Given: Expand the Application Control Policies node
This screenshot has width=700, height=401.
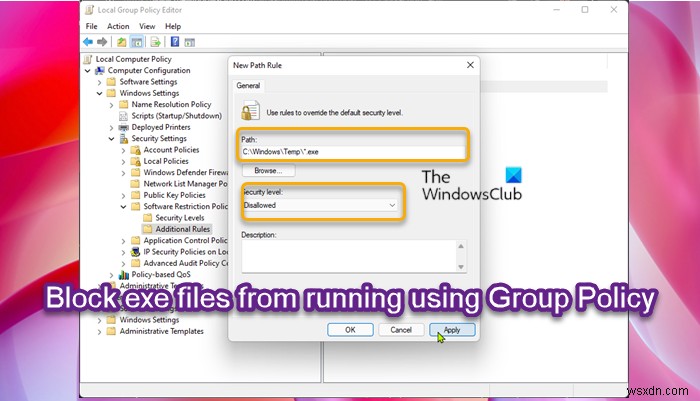Looking at the screenshot, I should (123, 241).
